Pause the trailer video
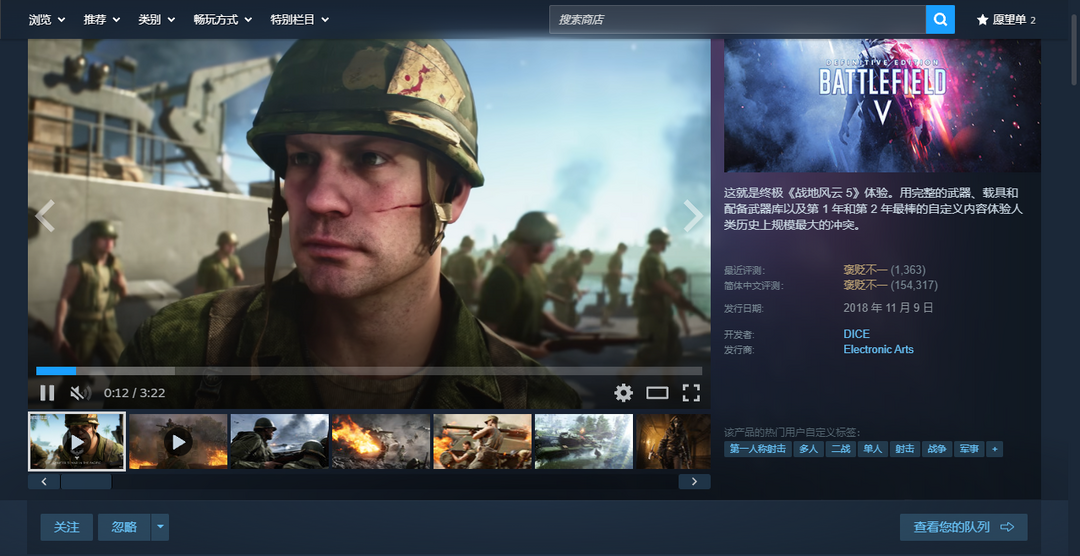This screenshot has height=556, width=1080. [47, 393]
